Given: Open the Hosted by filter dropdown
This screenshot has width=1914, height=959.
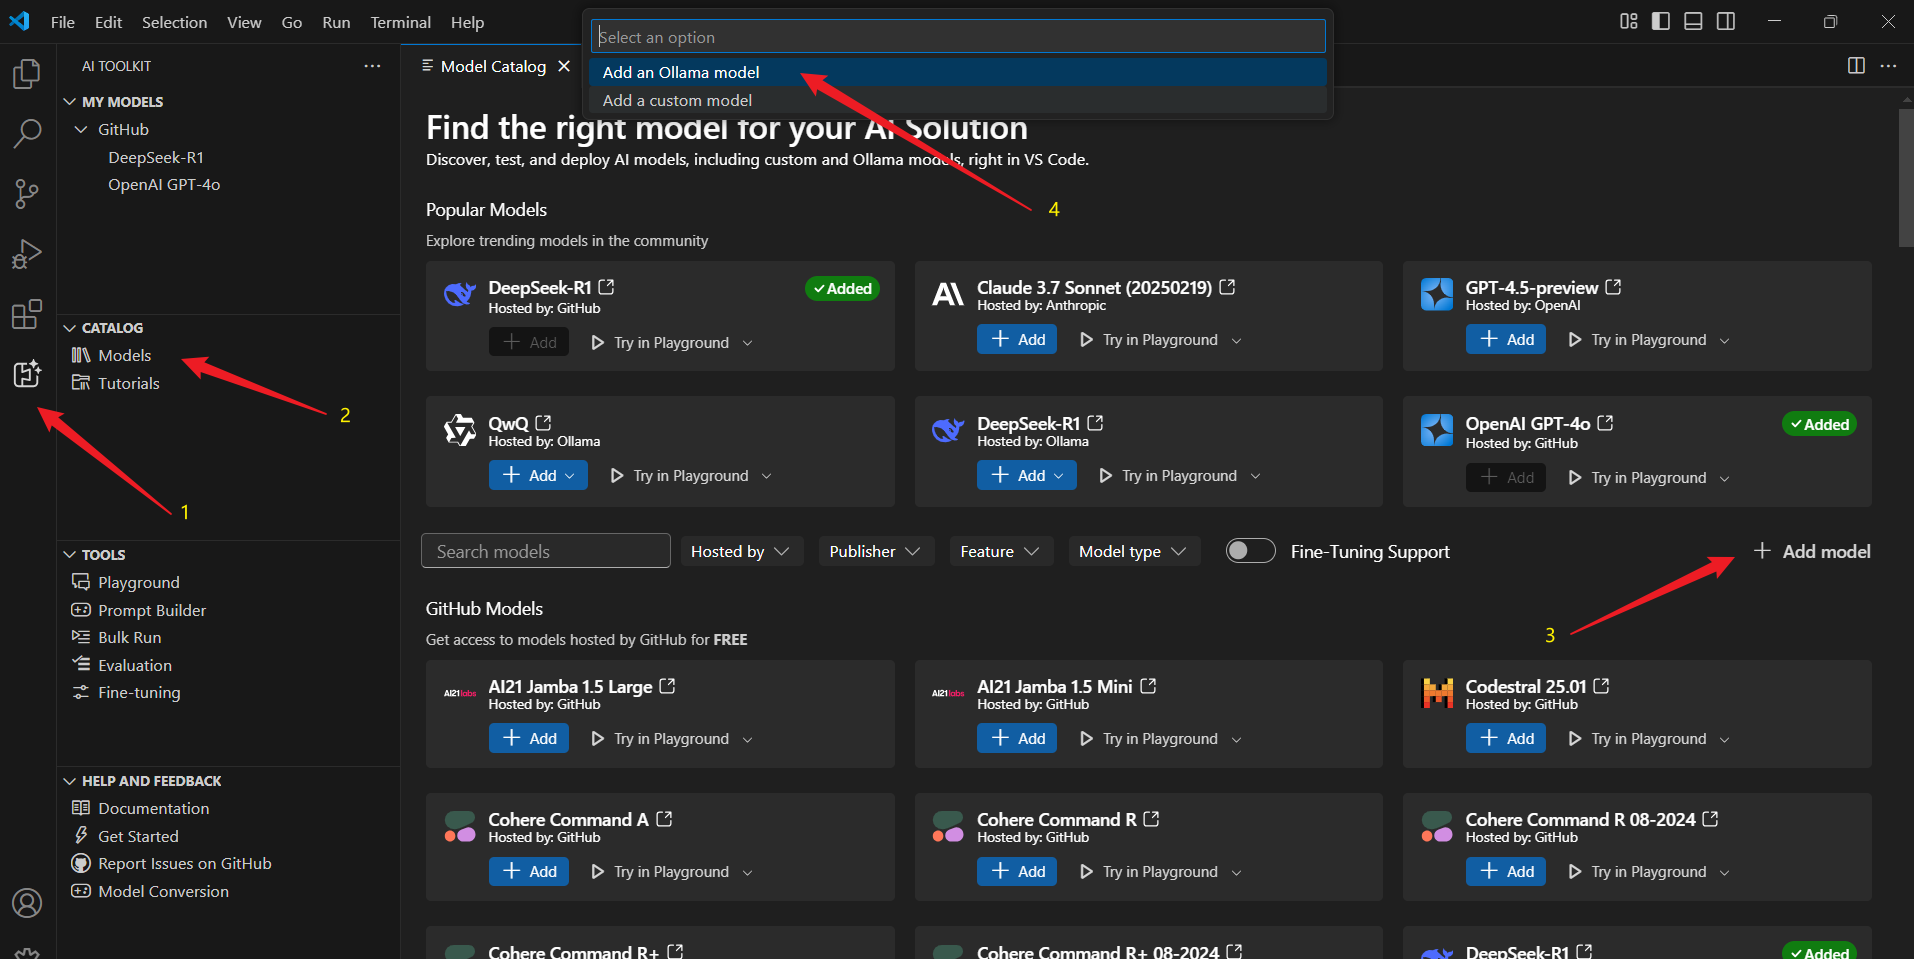Looking at the screenshot, I should pos(741,551).
